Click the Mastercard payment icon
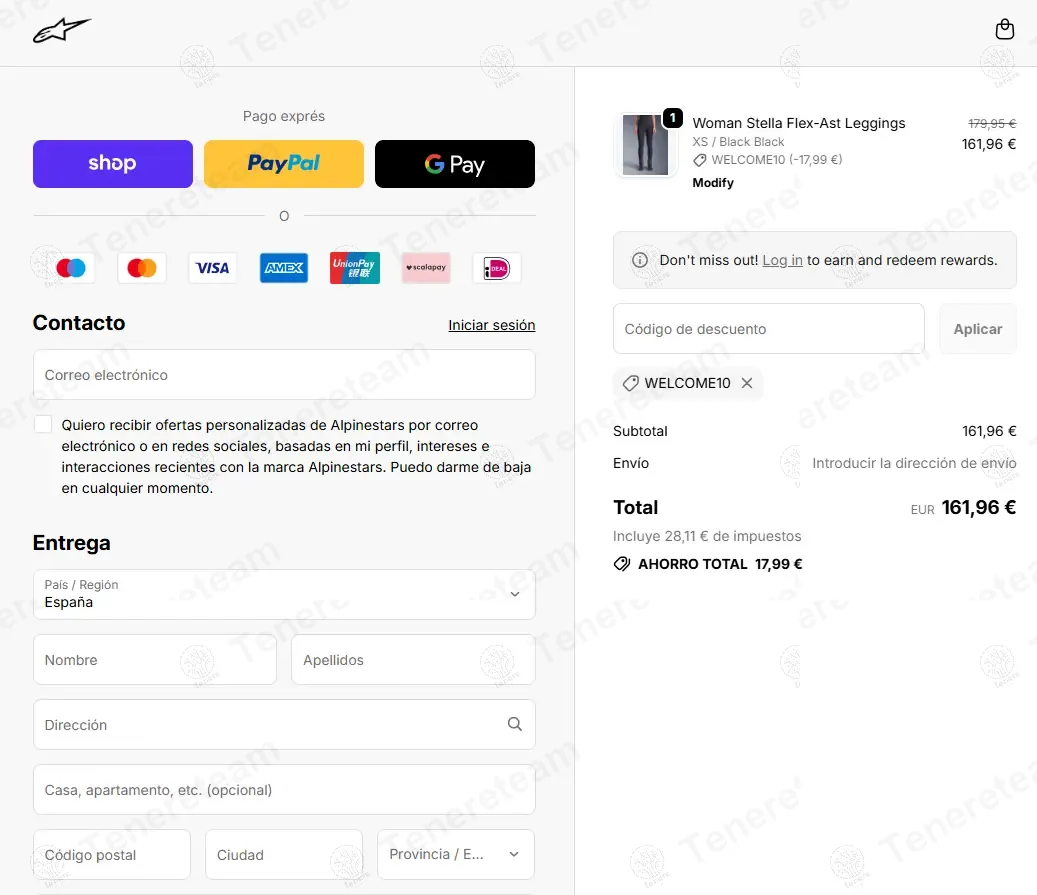Viewport: 1037px width, 895px height. (142, 268)
